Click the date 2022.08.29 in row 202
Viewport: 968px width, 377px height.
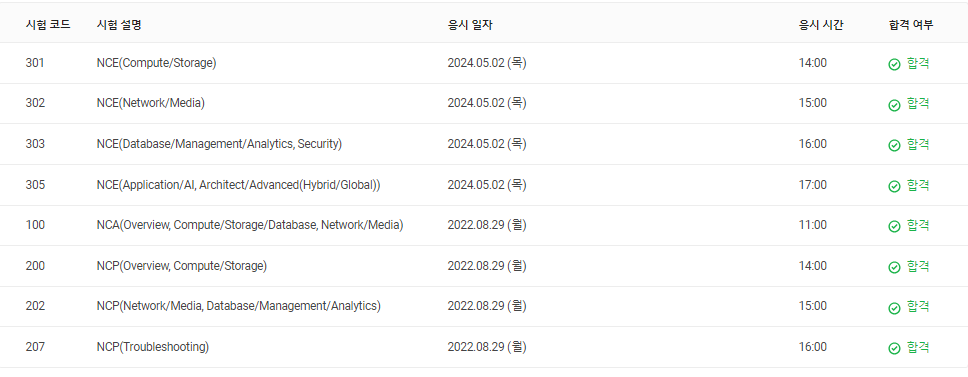coord(487,307)
